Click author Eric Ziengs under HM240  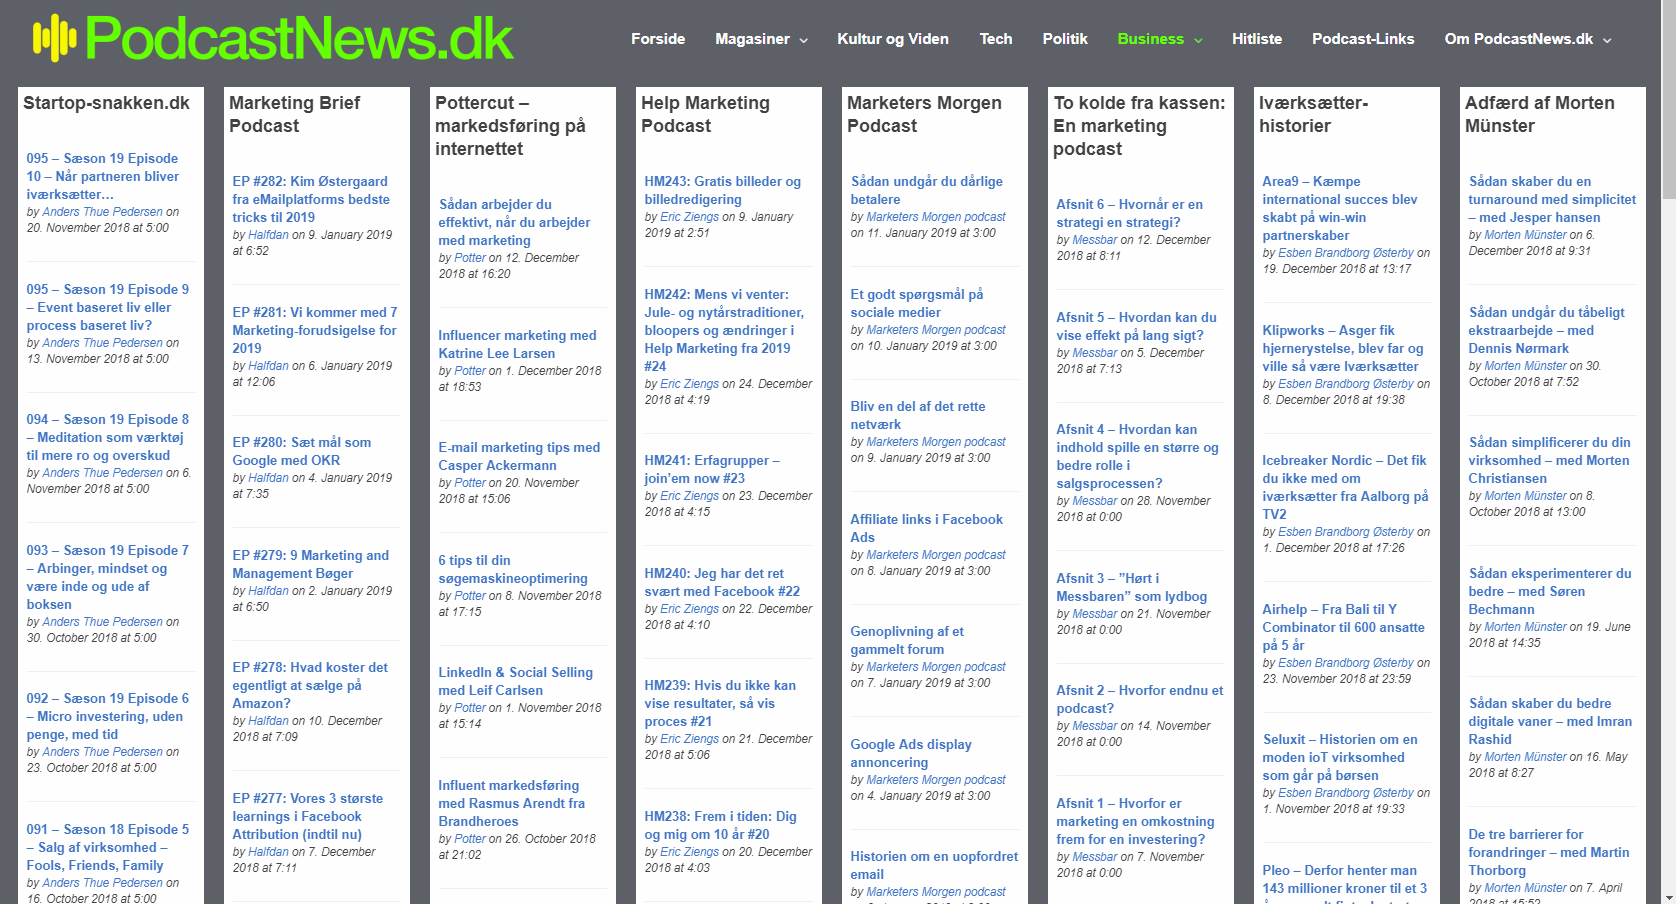click(x=689, y=609)
